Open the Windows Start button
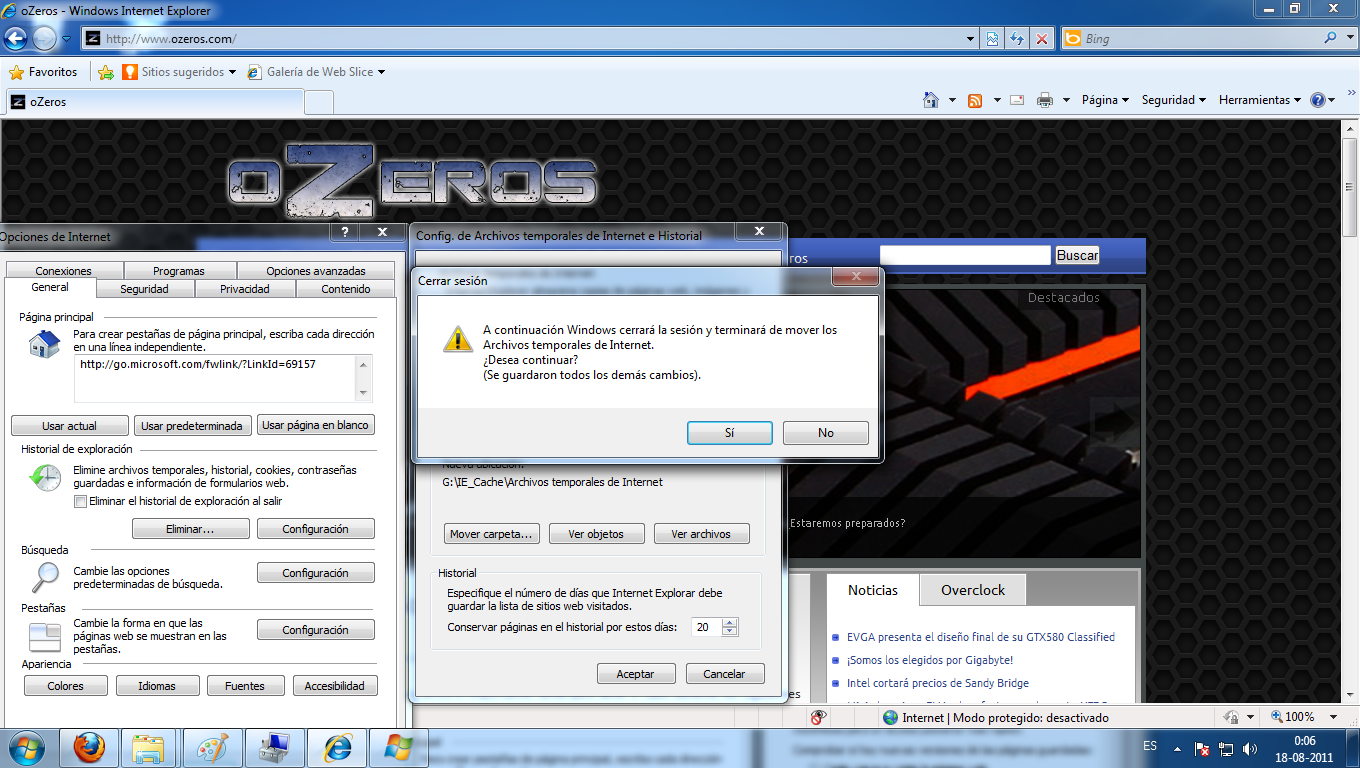The image size is (1360, 768). tap(26, 748)
